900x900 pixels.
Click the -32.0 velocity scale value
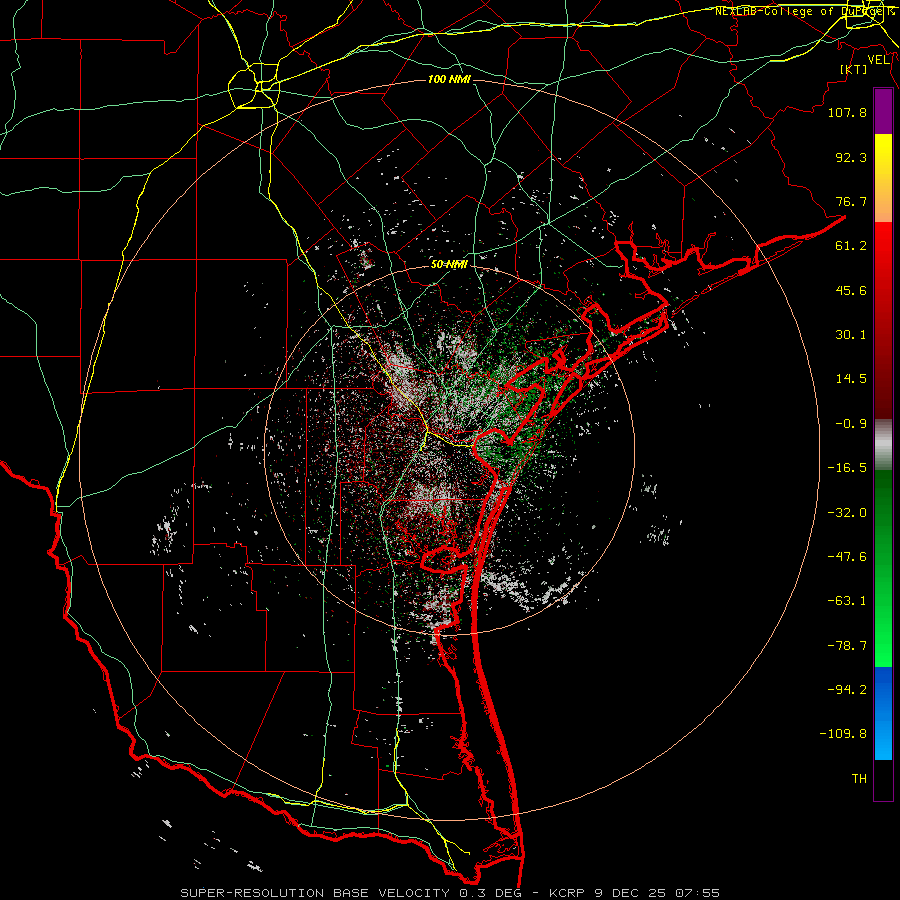click(847, 513)
